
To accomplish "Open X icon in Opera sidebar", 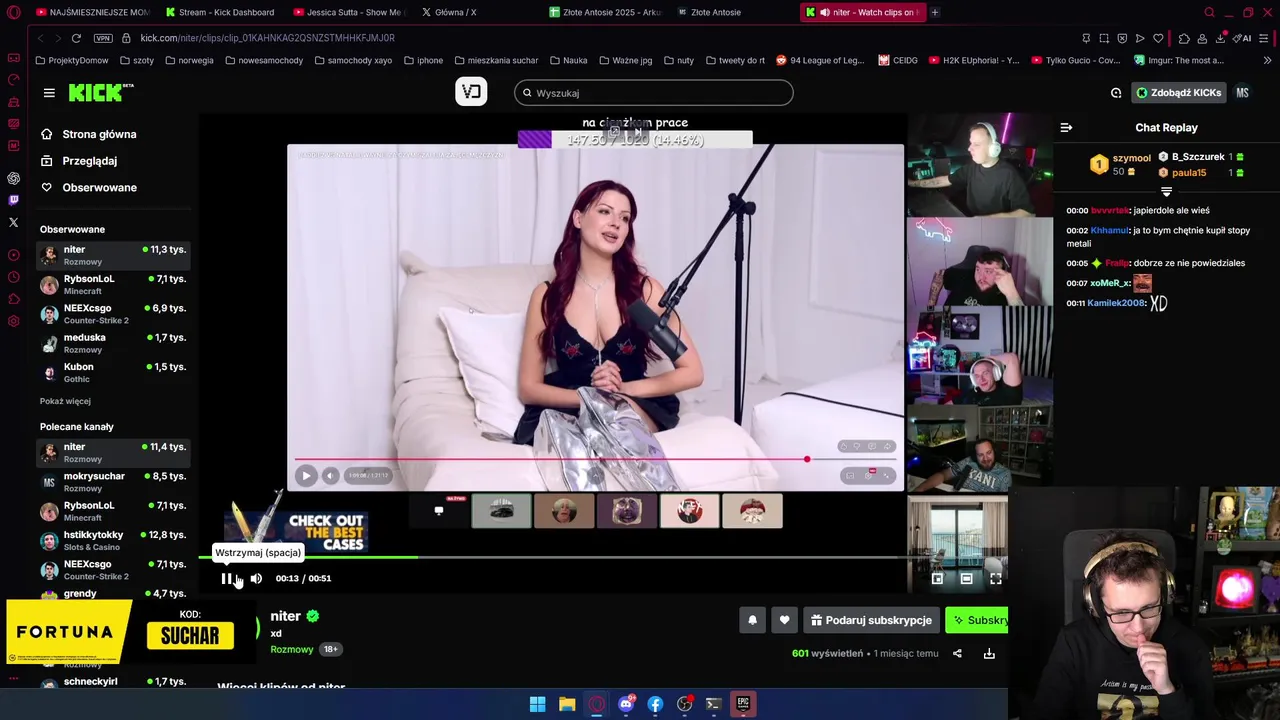I will tap(13, 222).
